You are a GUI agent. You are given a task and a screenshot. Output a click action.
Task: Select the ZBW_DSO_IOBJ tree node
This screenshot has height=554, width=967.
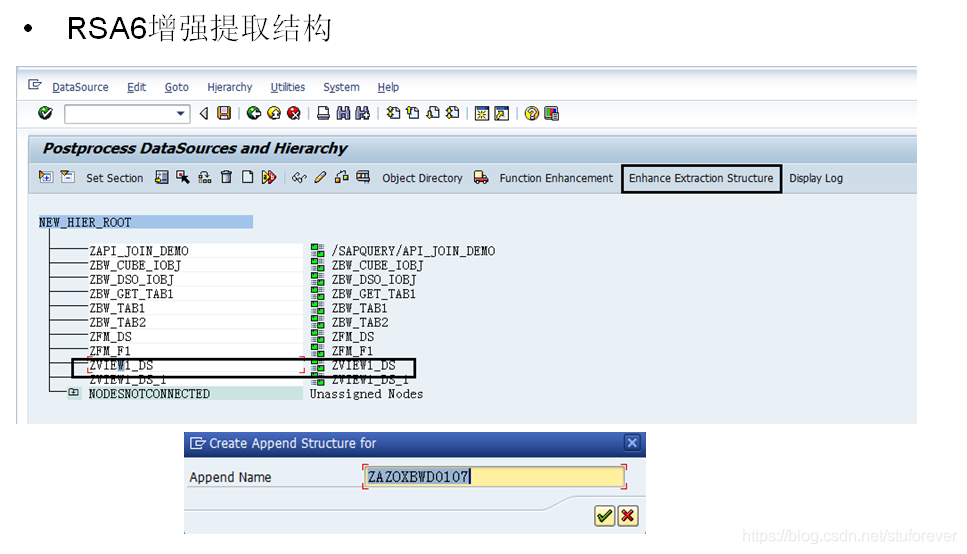131,279
